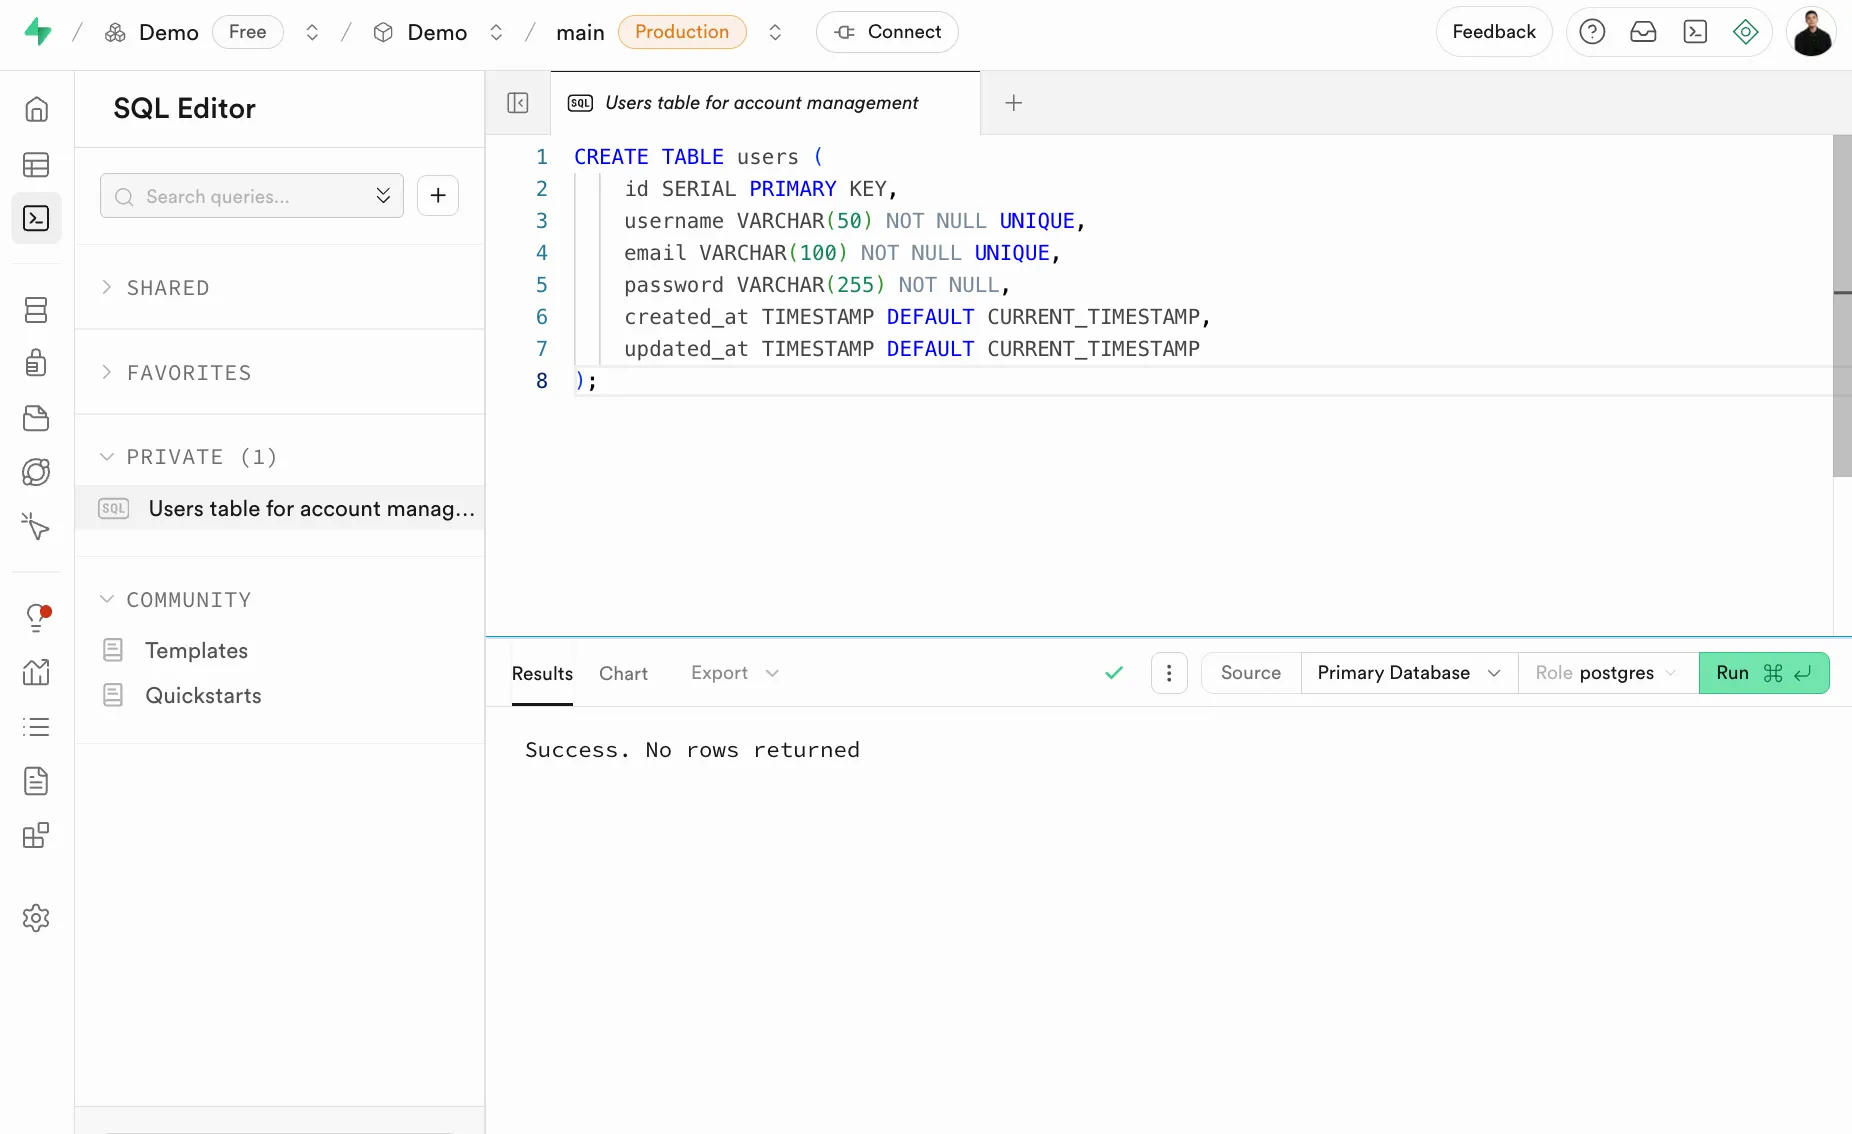Open the Home dashboard icon in sidebar

click(x=36, y=109)
